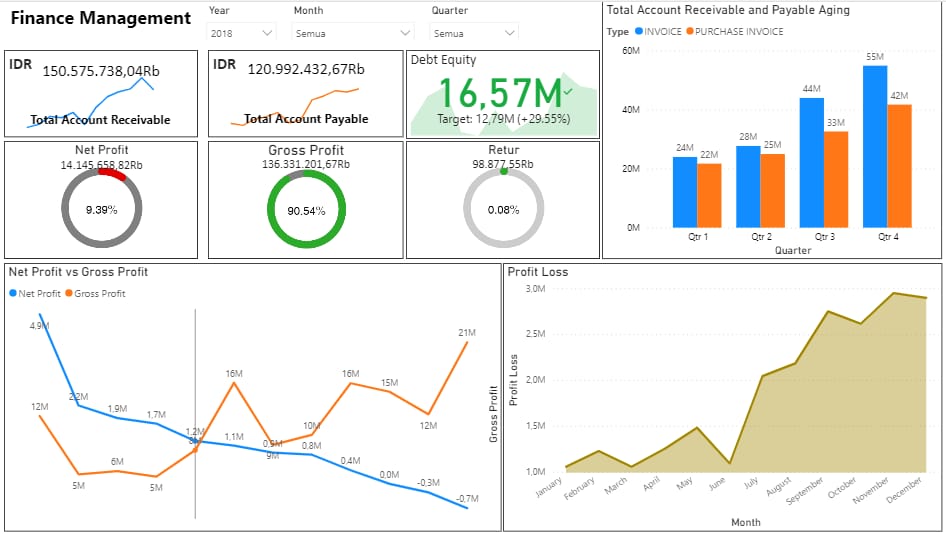Click the Net Profit legend blue dot
Image resolution: width=946 pixels, height=538 pixels.
(13, 294)
